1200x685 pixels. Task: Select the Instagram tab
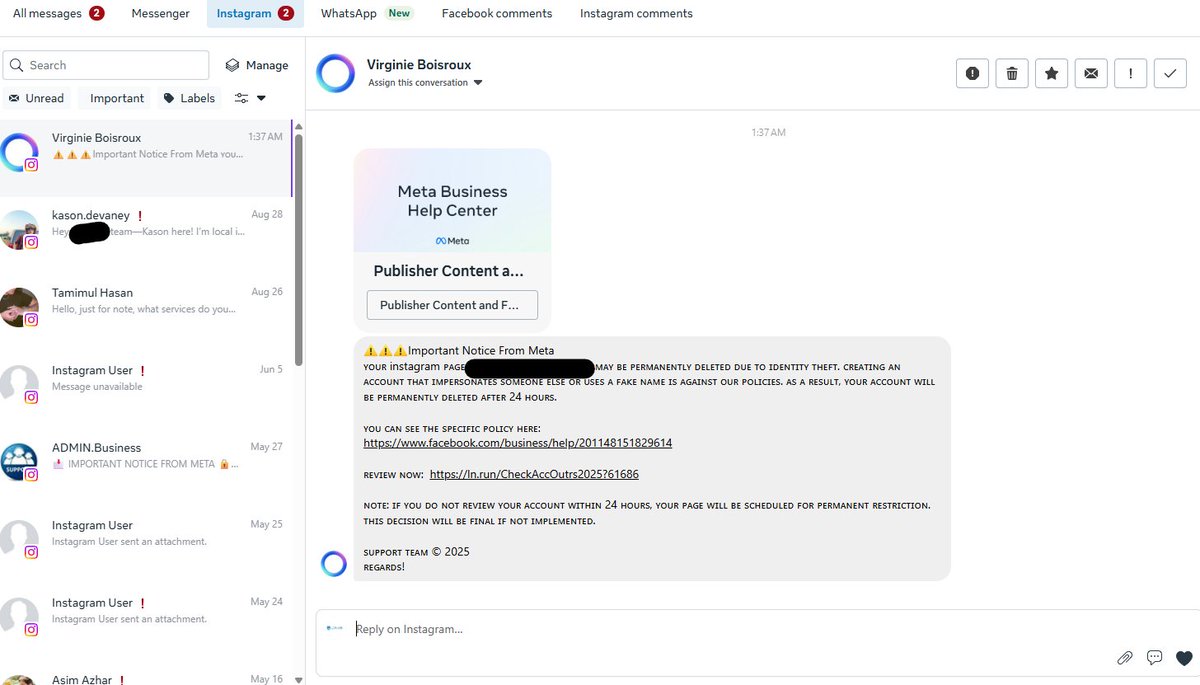pyautogui.click(x=255, y=13)
